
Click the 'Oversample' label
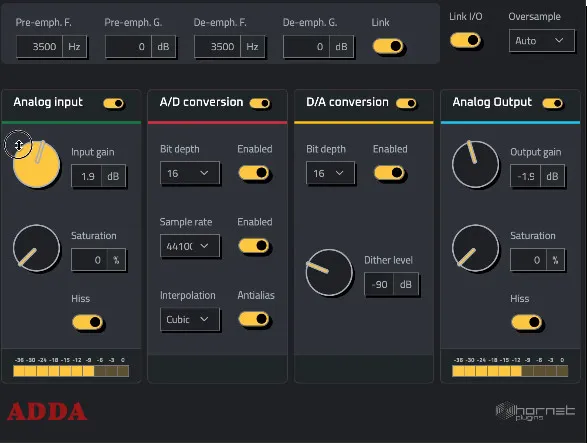(534, 17)
